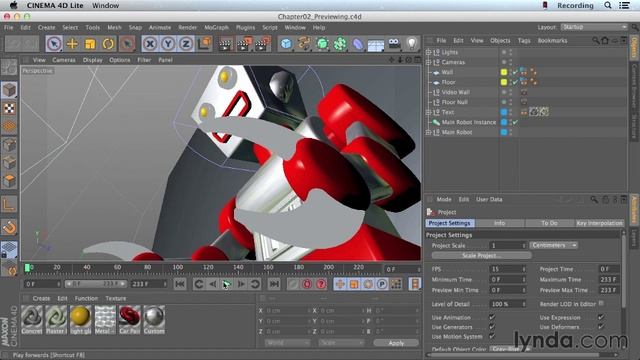Open the deformer objects icon
Screen dimensions: 640x360
coord(358,44)
